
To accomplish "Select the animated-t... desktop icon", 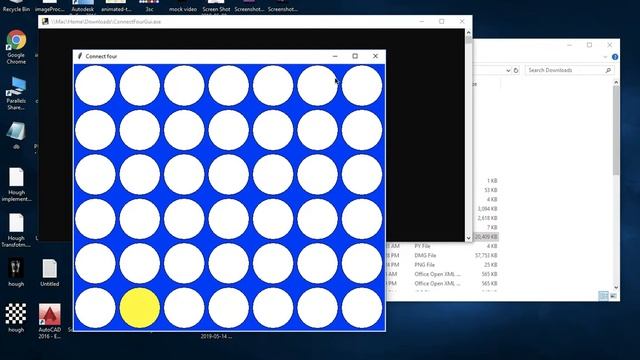I will [116, 6].
